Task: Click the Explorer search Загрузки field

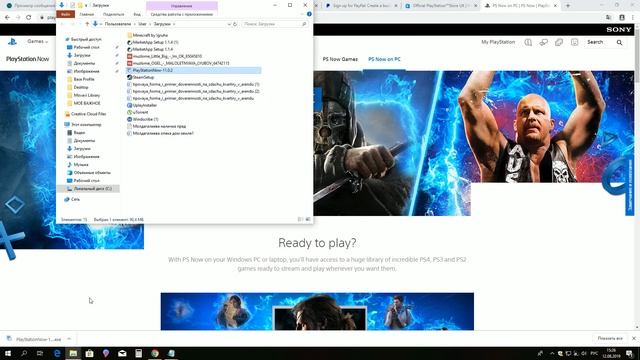Action: click(274, 24)
